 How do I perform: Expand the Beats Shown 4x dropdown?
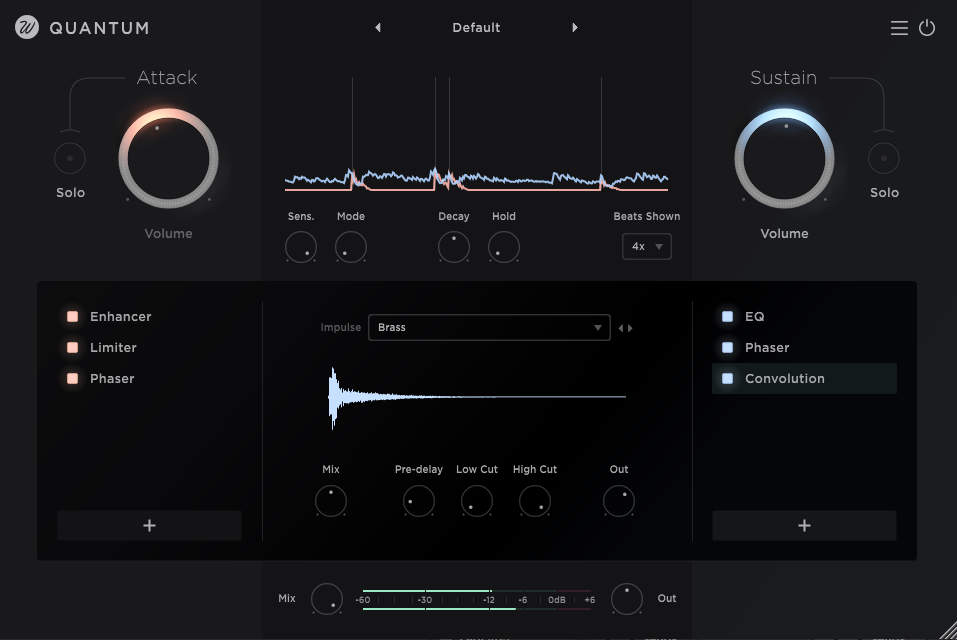coord(646,246)
